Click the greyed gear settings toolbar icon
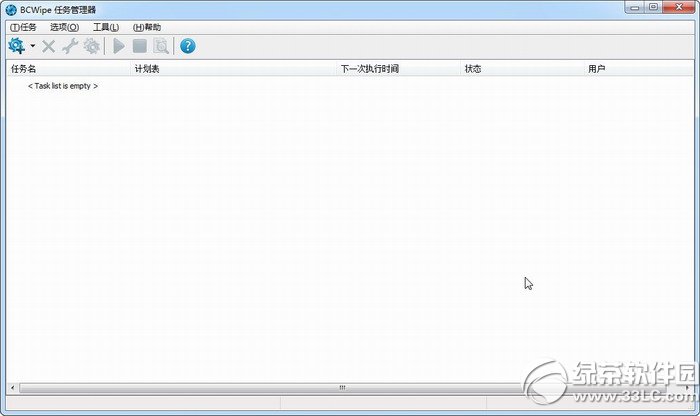This screenshot has height=416, width=700. tap(92, 46)
